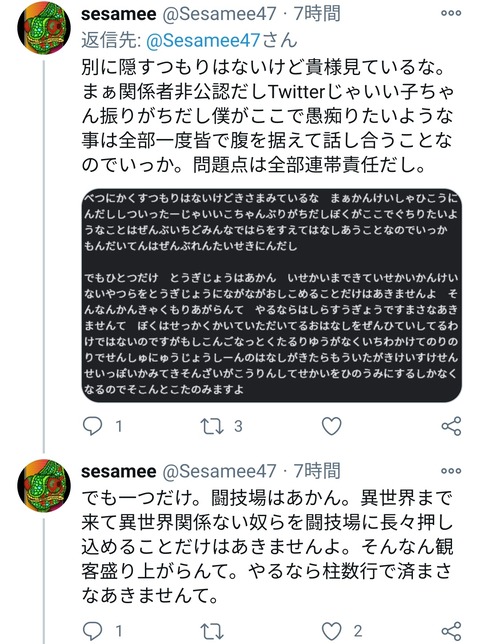Image resolution: width=480 pixels, height=644 pixels.
Task: Share the second tweet via share icon
Action: [452, 631]
